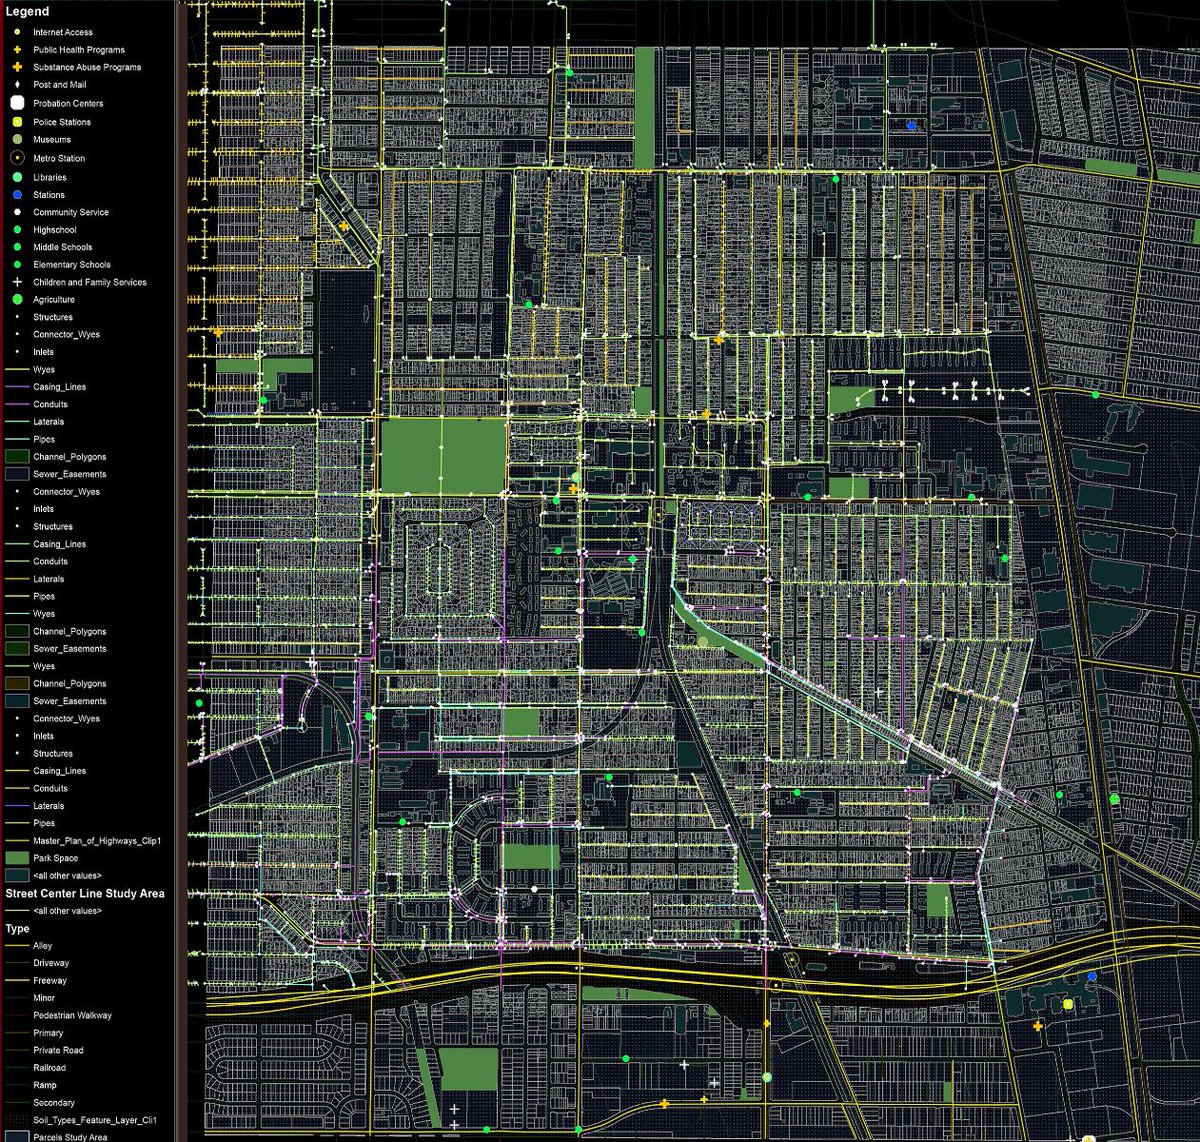Select the Street Center Line Study Area heading
This screenshot has height=1142, width=1200.
click(x=85, y=893)
